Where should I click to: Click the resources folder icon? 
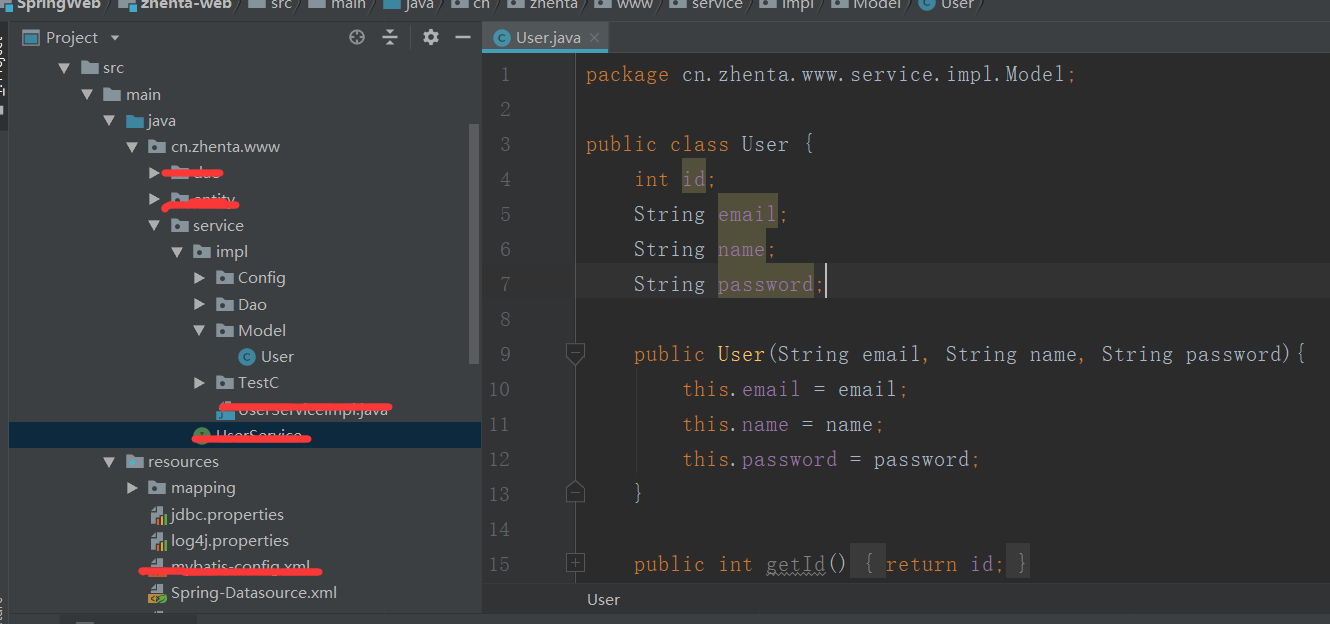pos(135,462)
